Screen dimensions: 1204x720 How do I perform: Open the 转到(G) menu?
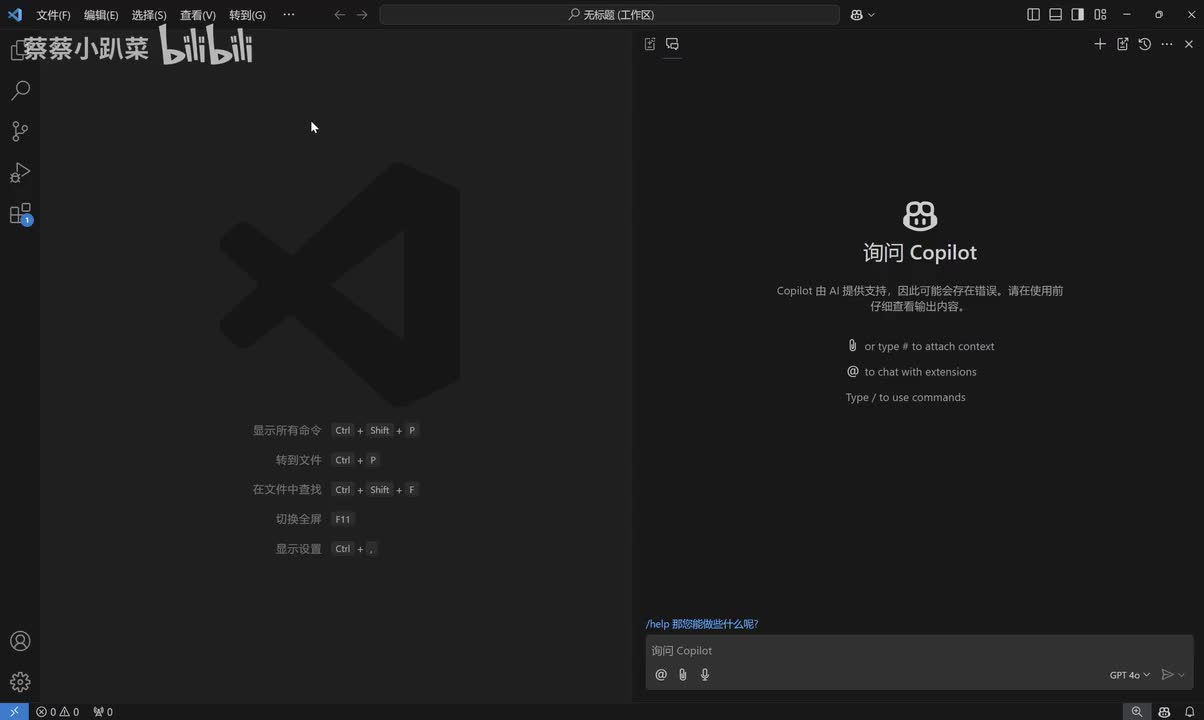[247, 15]
